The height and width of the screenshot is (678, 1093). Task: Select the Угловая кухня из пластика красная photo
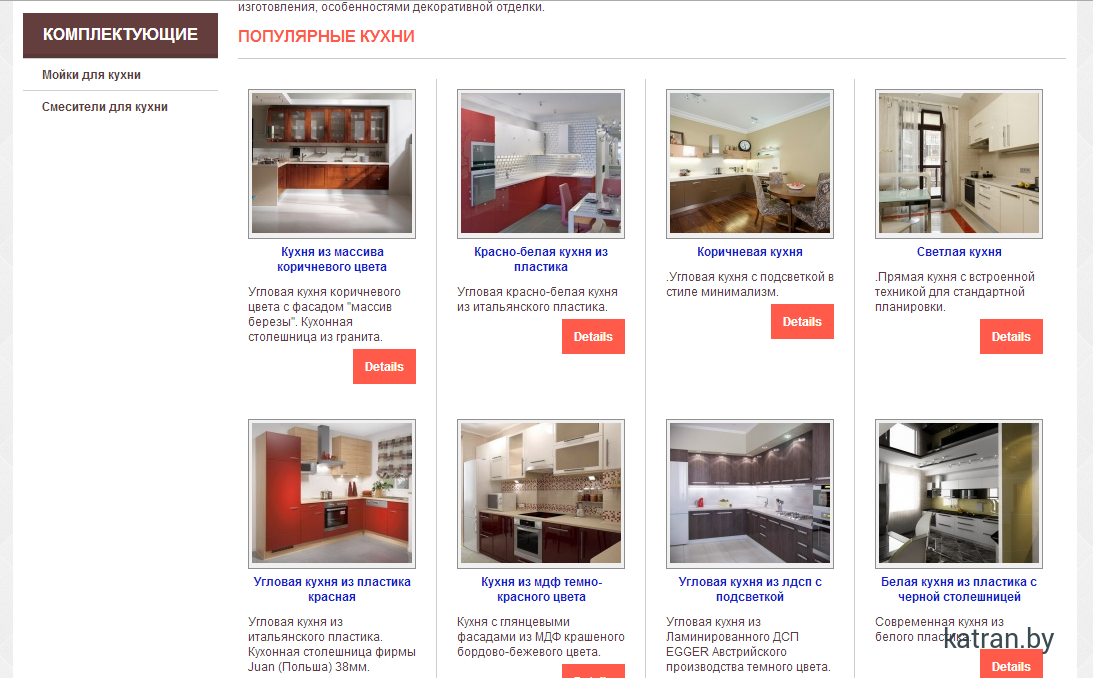332,494
